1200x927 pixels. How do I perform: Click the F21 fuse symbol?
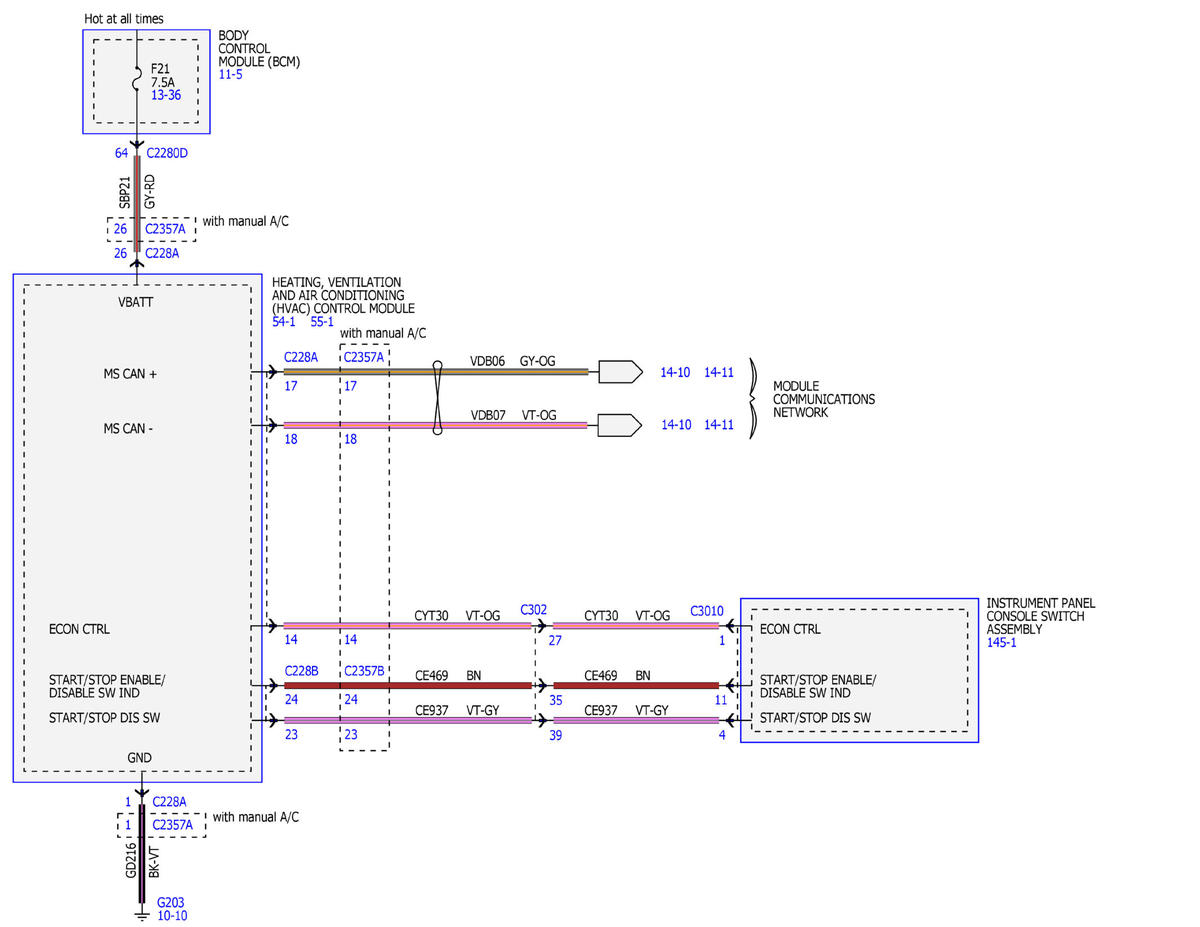138,77
